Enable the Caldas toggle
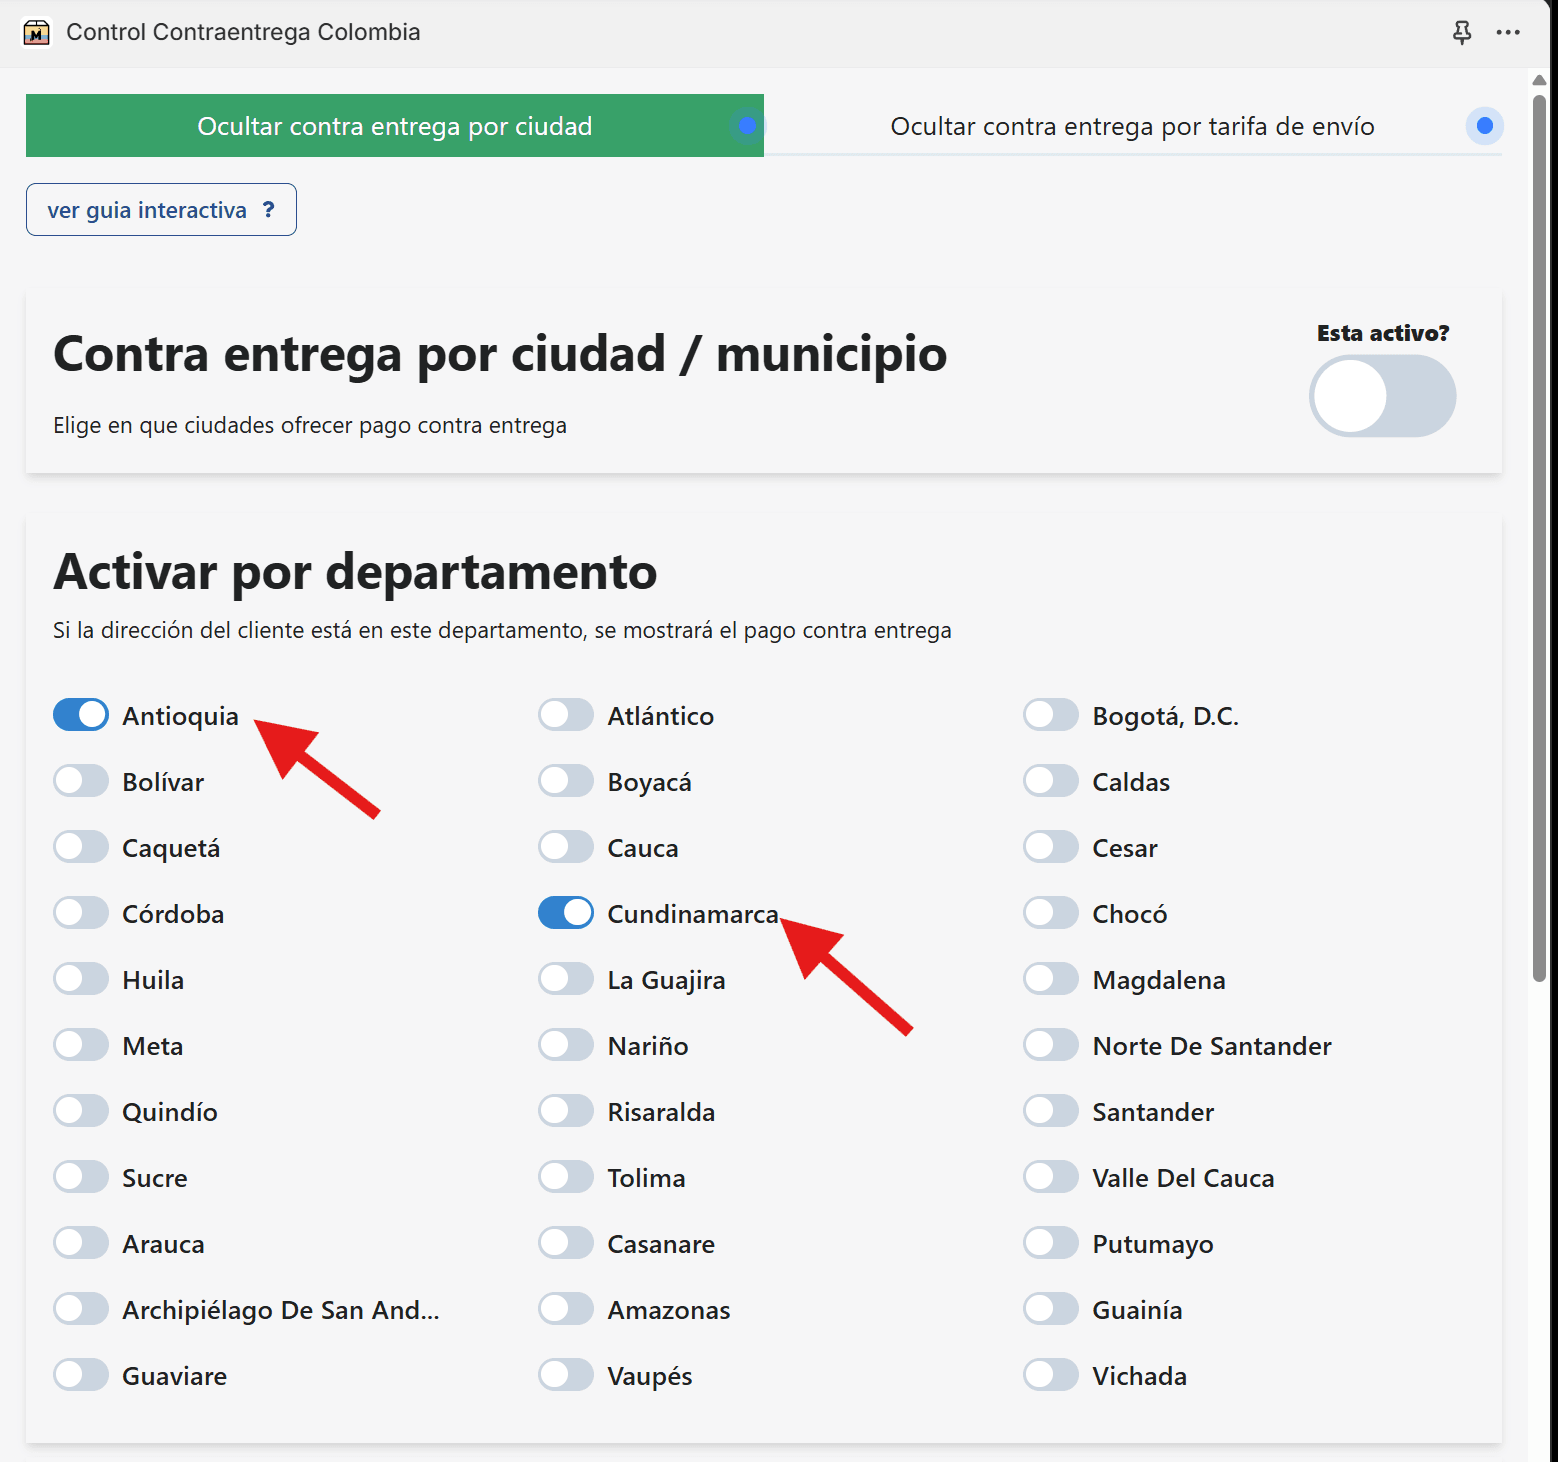Screen dimensions: 1558x1462 1051,781
